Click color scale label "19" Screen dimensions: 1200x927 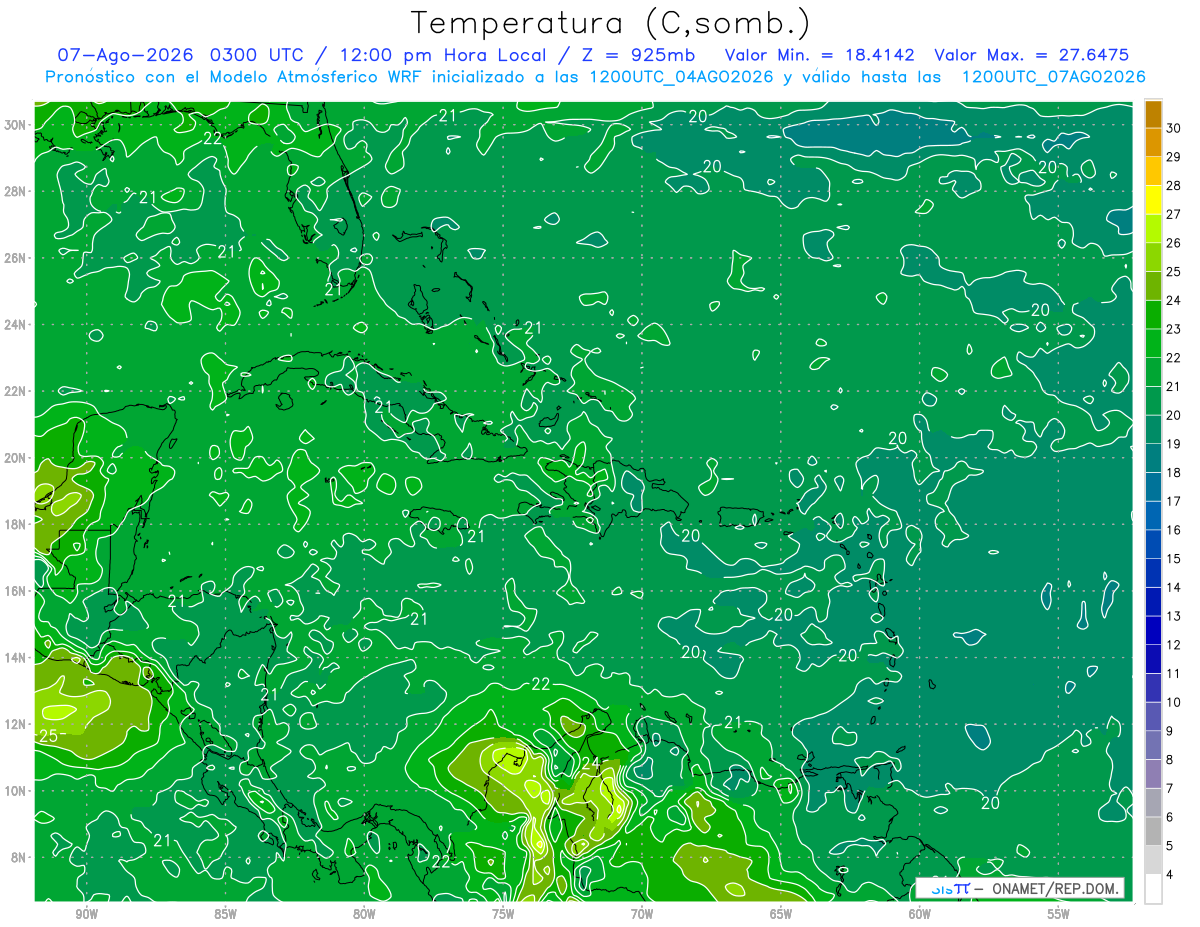tap(1173, 444)
